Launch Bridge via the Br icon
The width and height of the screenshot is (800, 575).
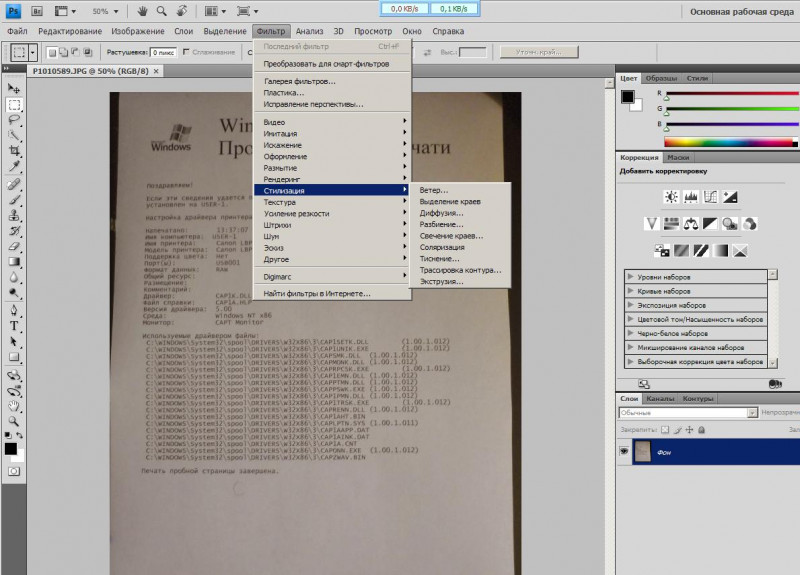(37, 11)
